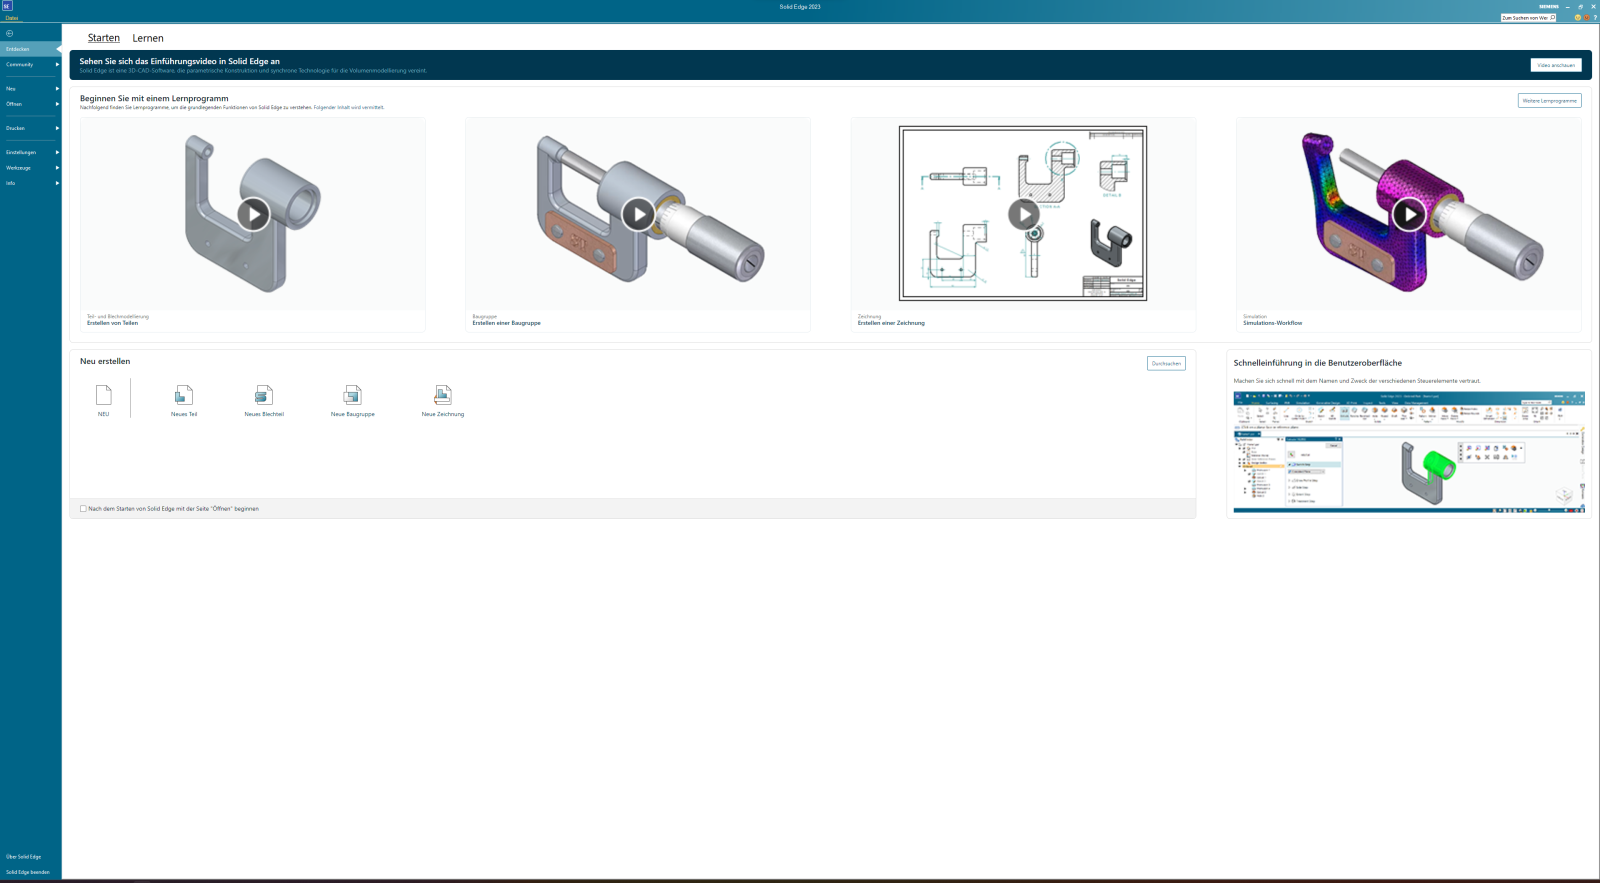Play the Erstellen von Teilen tutorial video
This screenshot has width=1600, height=883.
(x=253, y=214)
